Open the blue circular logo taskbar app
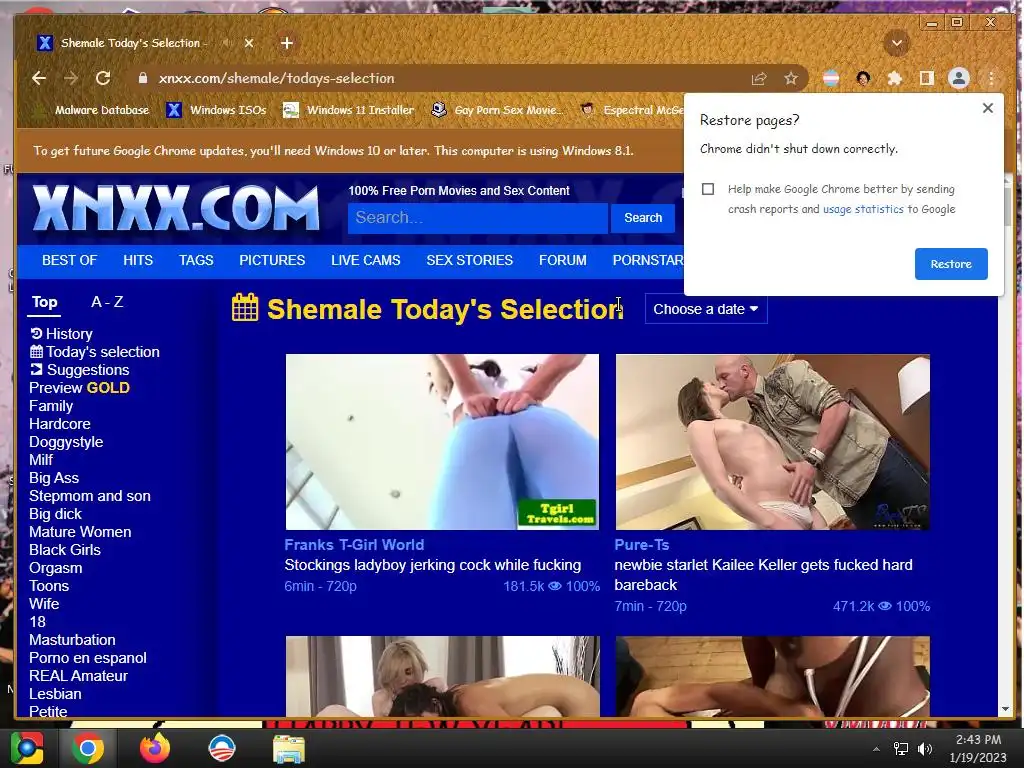Screen dimensions: 1024x768 221,748
